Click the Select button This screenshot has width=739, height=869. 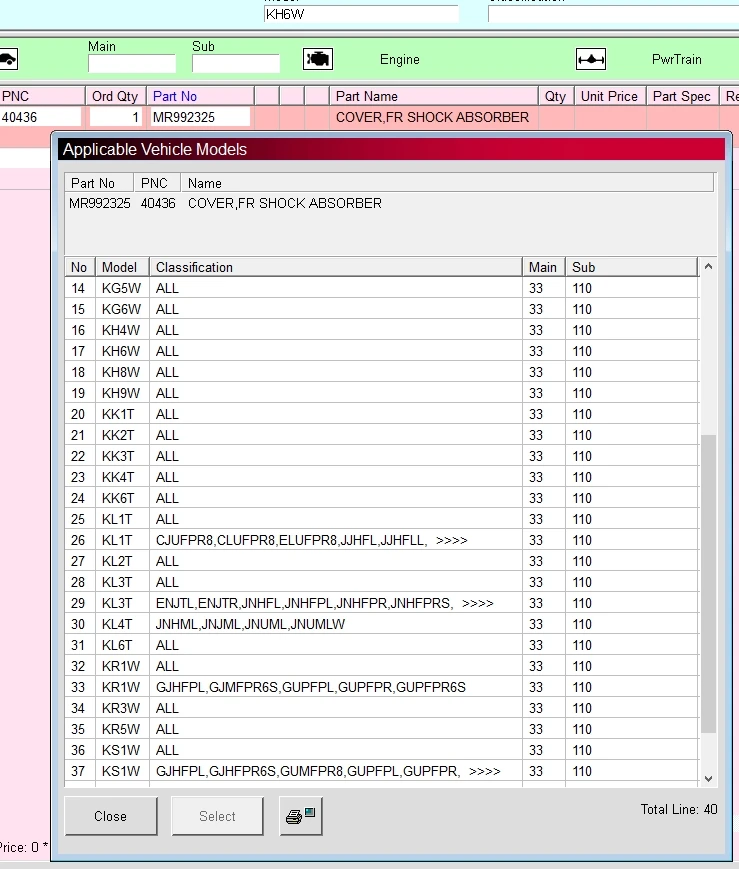click(x=217, y=816)
